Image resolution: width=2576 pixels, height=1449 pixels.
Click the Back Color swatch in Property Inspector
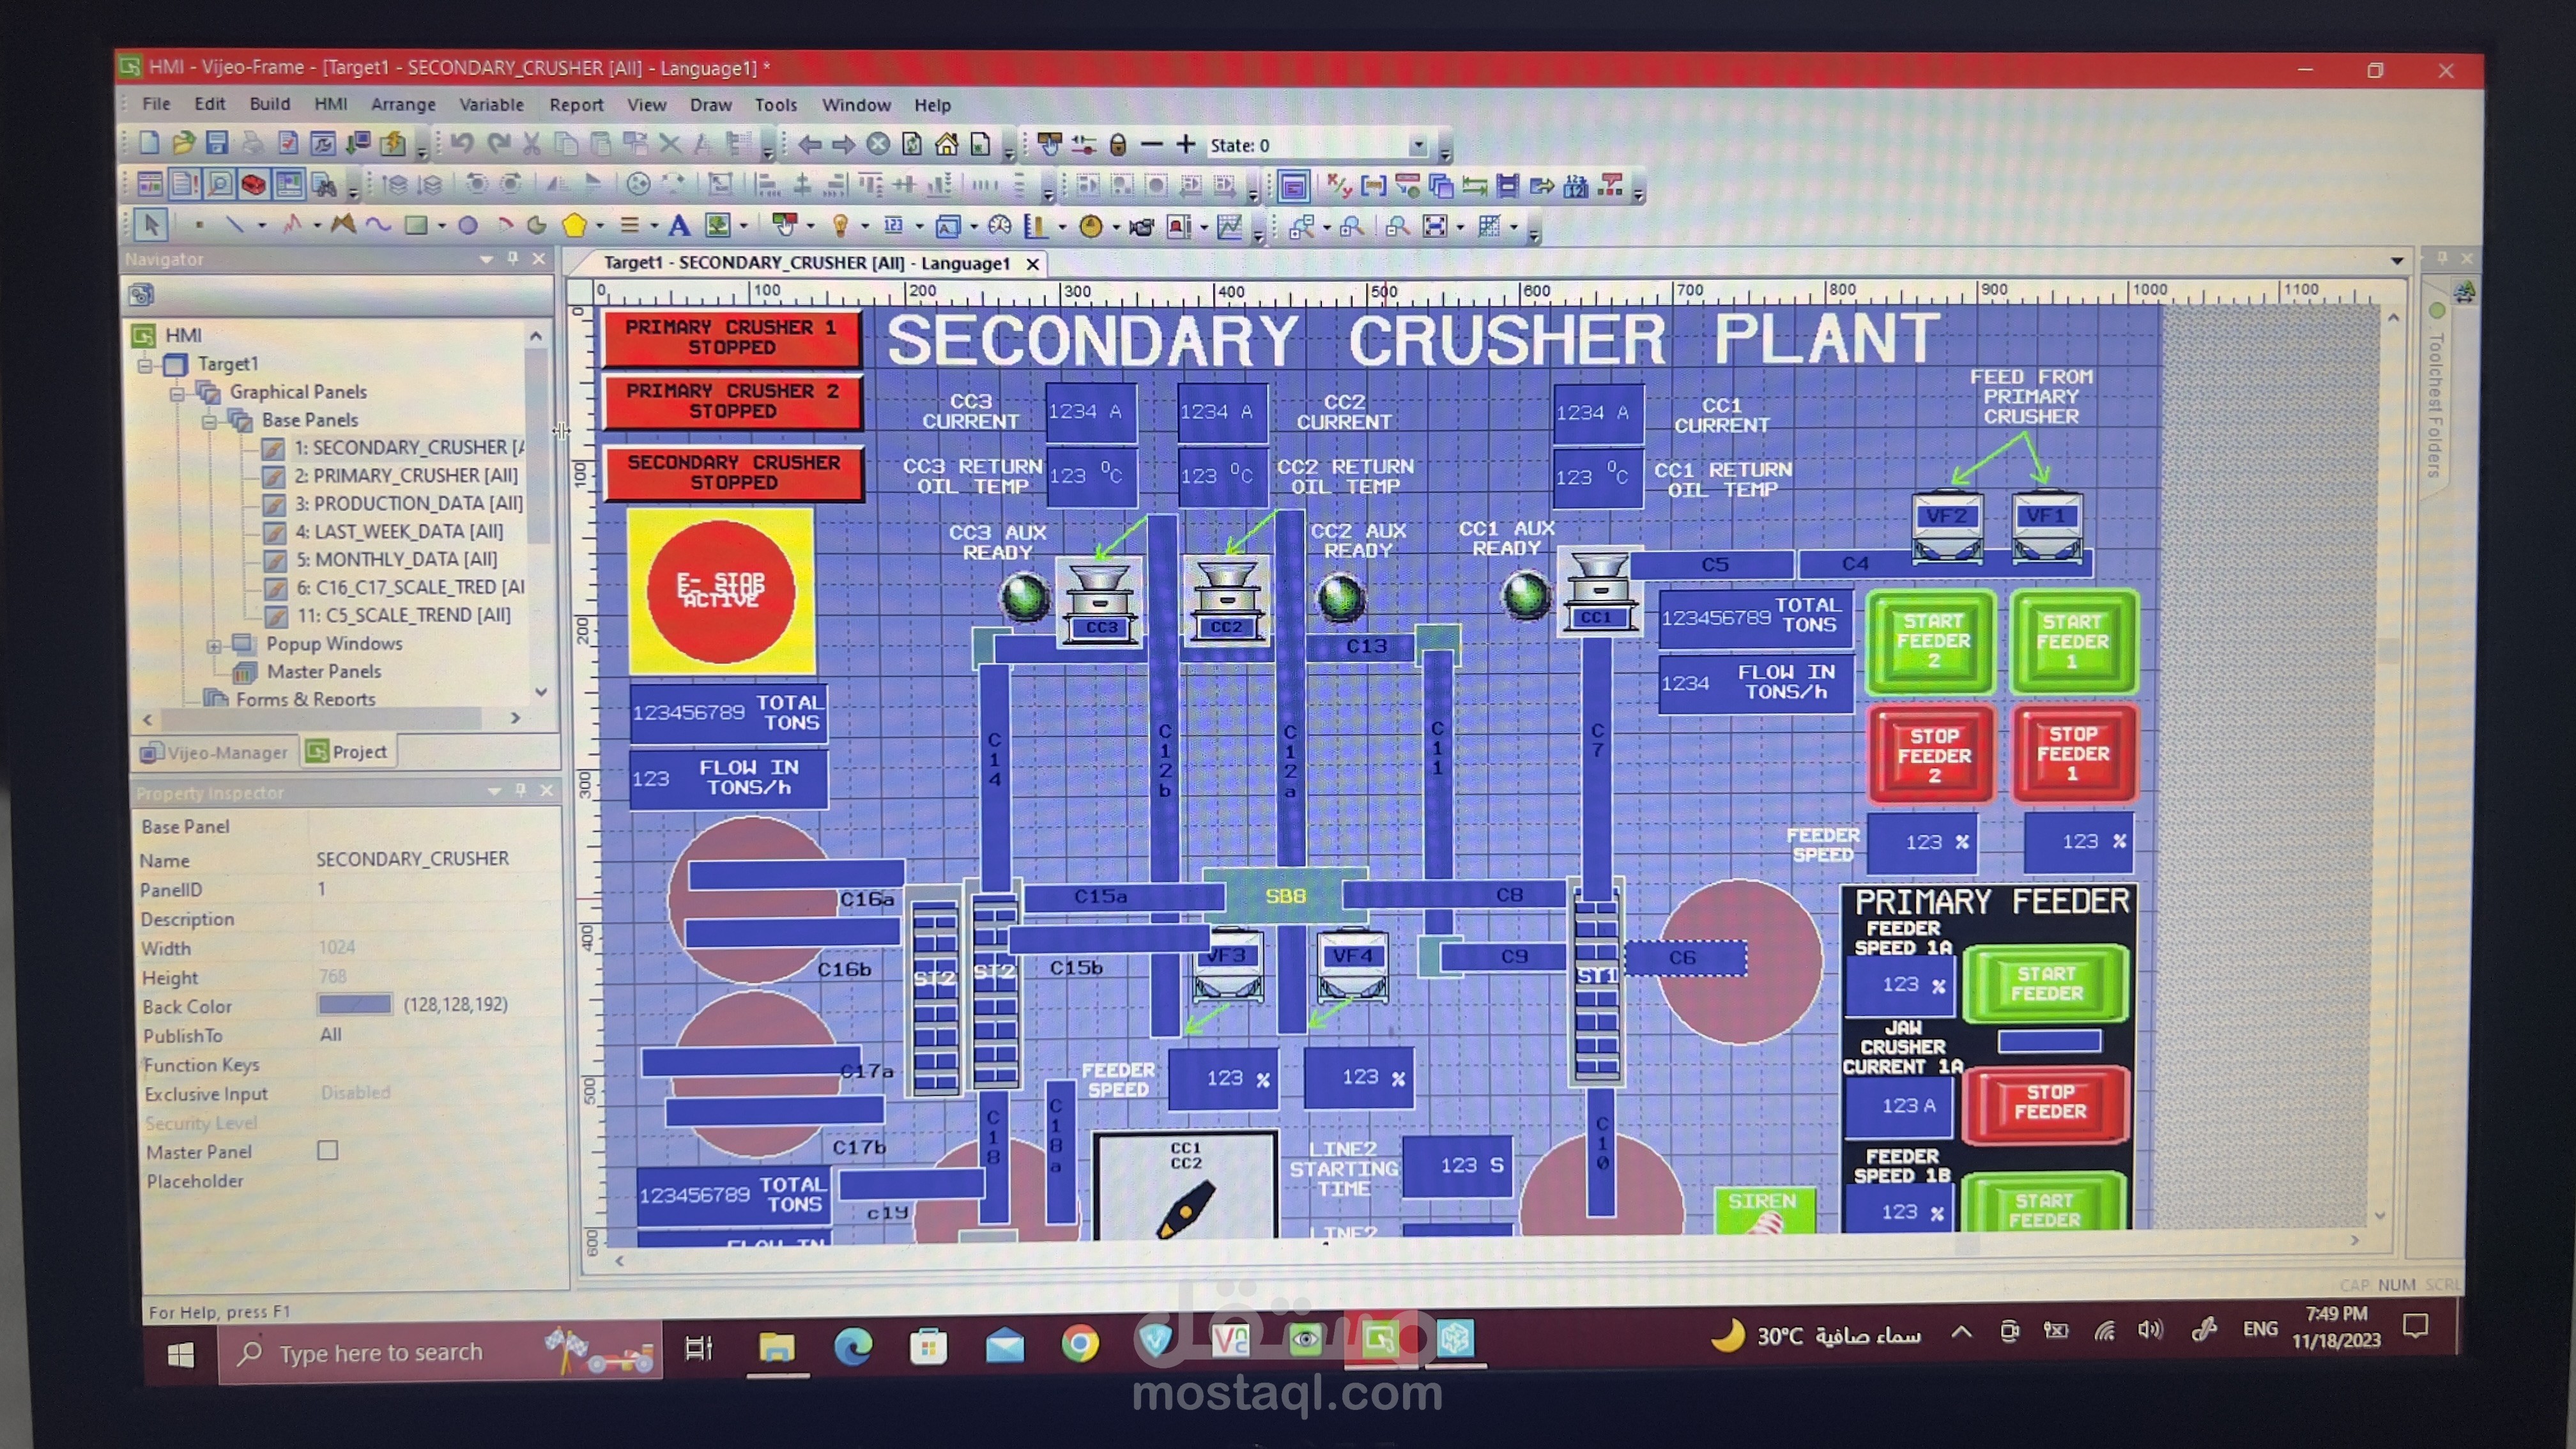355,1005
